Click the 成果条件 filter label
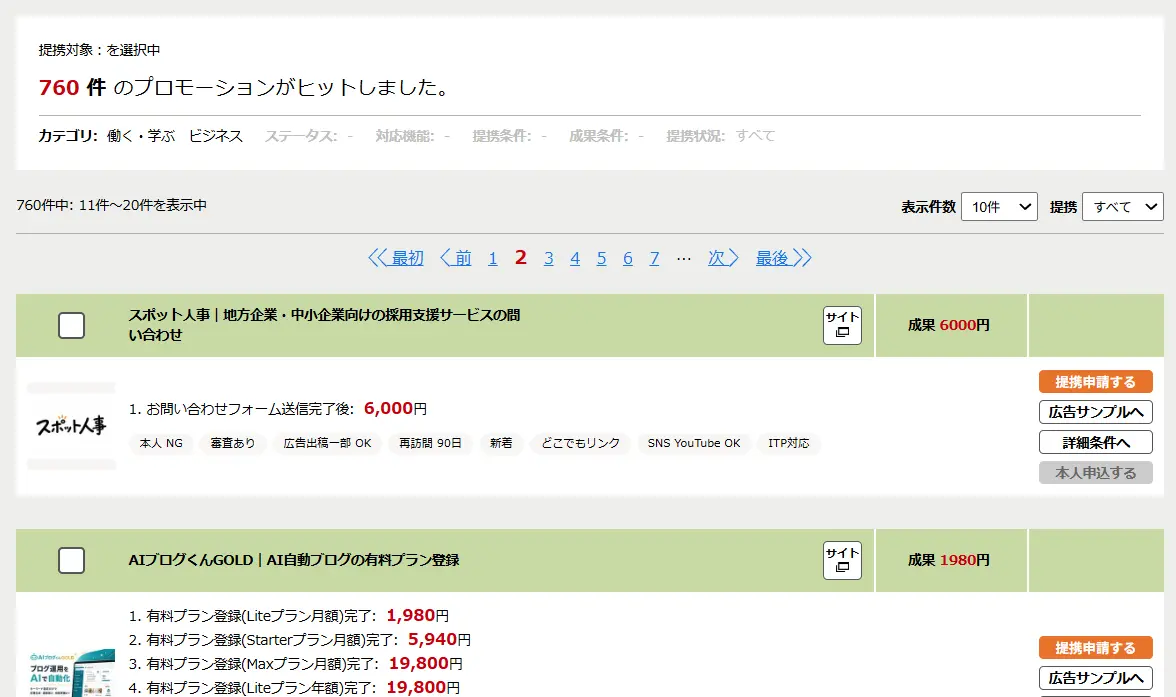Viewport: 1176px width, 697px height. point(598,136)
